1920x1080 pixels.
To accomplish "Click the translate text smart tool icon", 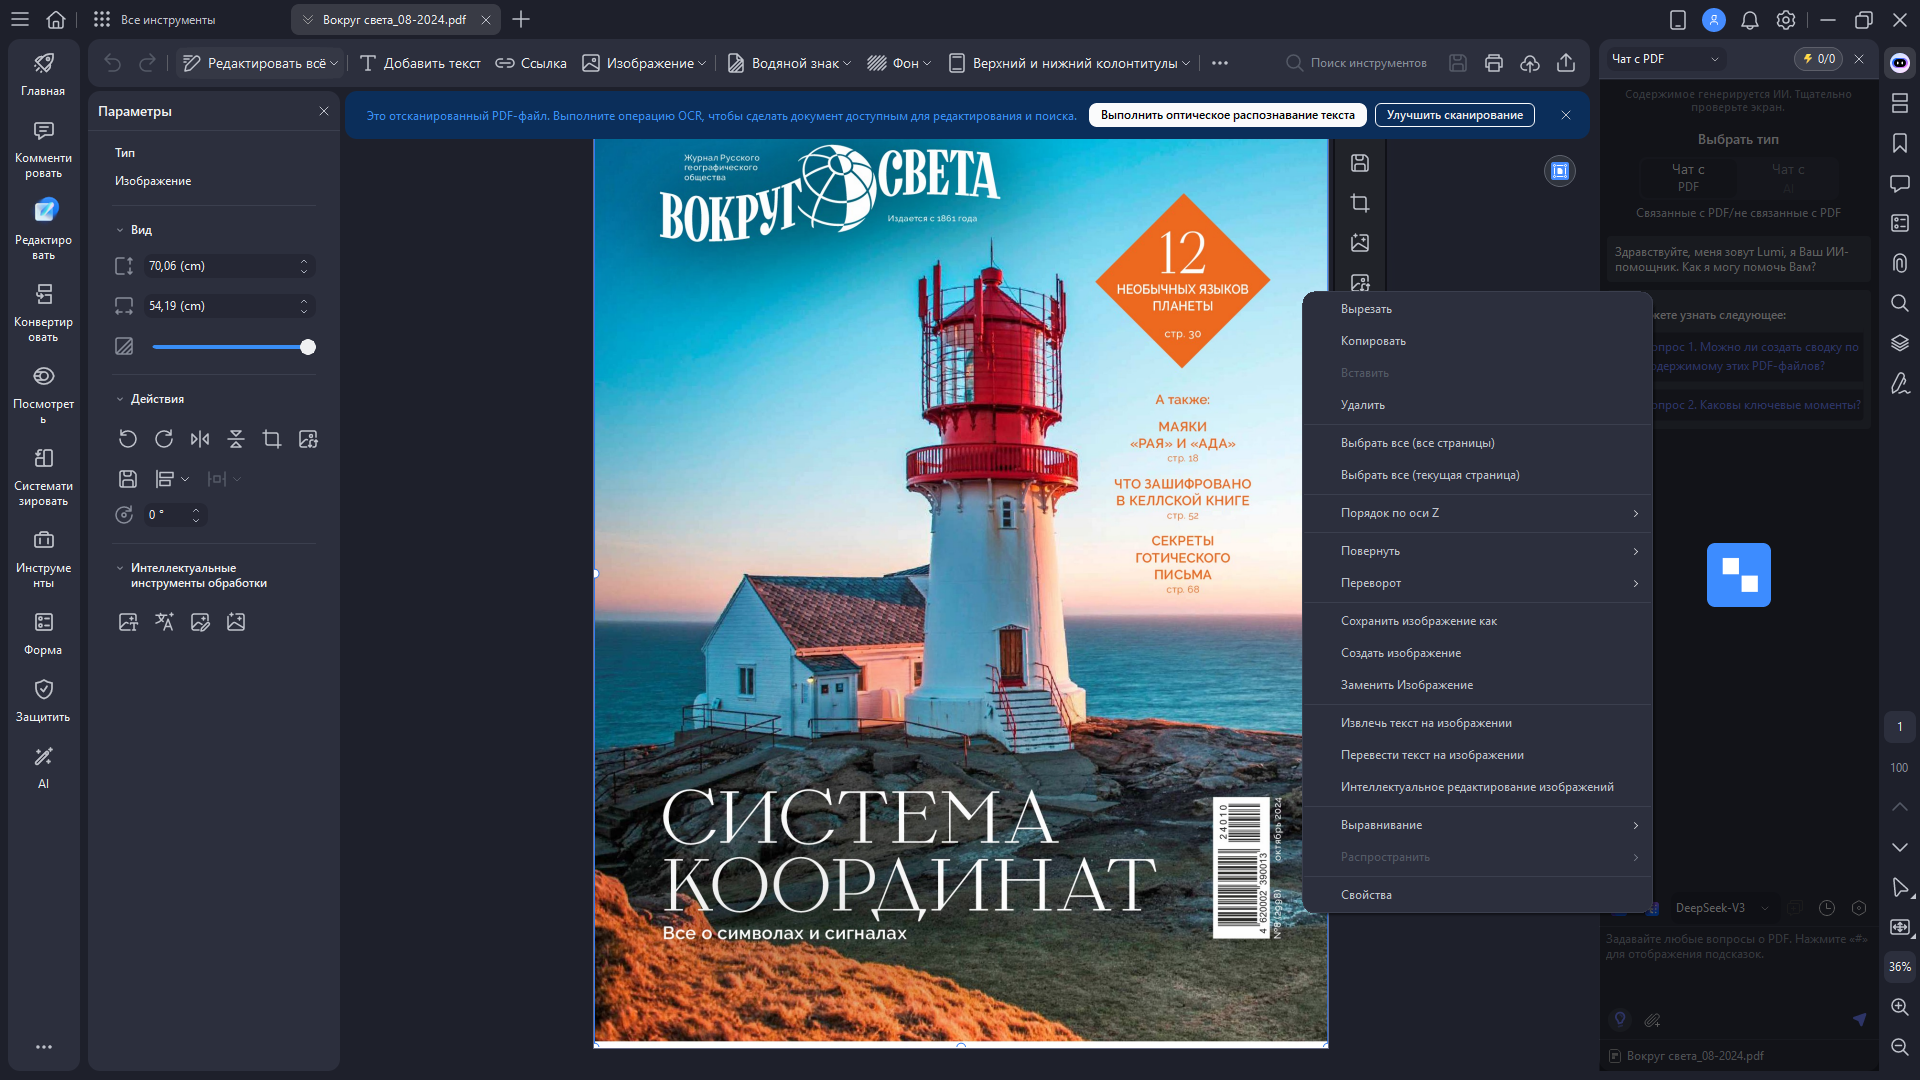I will click(164, 622).
